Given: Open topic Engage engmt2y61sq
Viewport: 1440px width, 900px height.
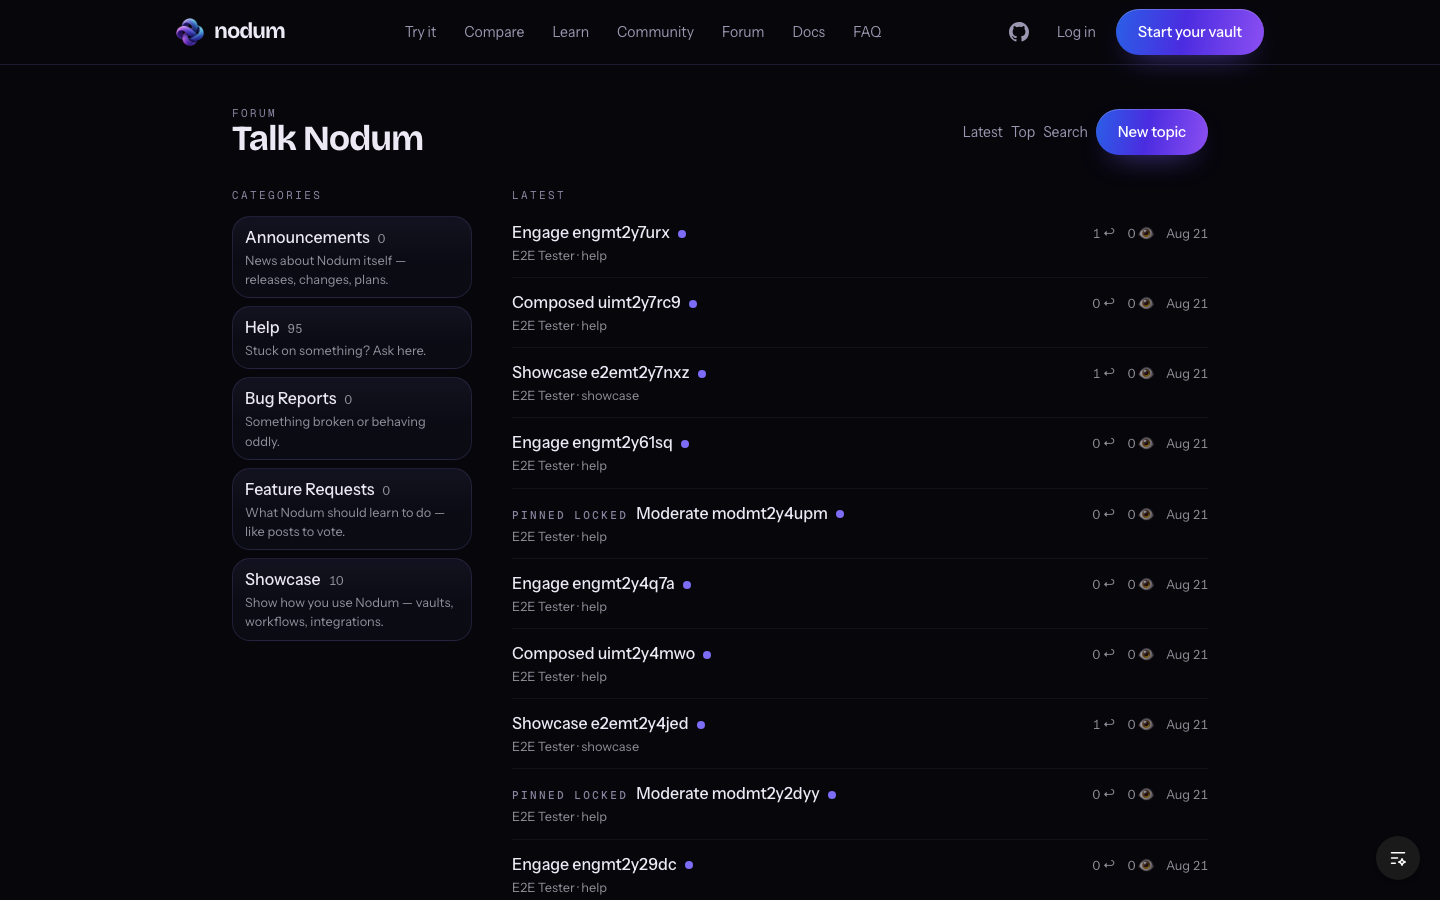Looking at the screenshot, I should coord(592,442).
